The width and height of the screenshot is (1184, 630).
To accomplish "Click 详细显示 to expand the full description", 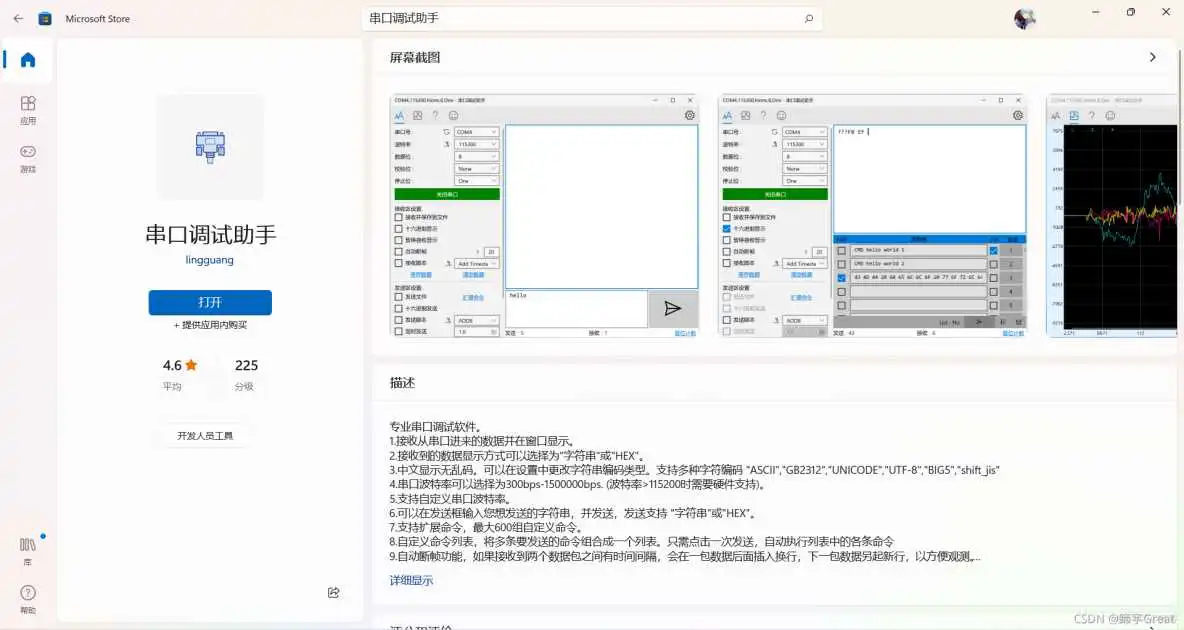I will 411,579.
